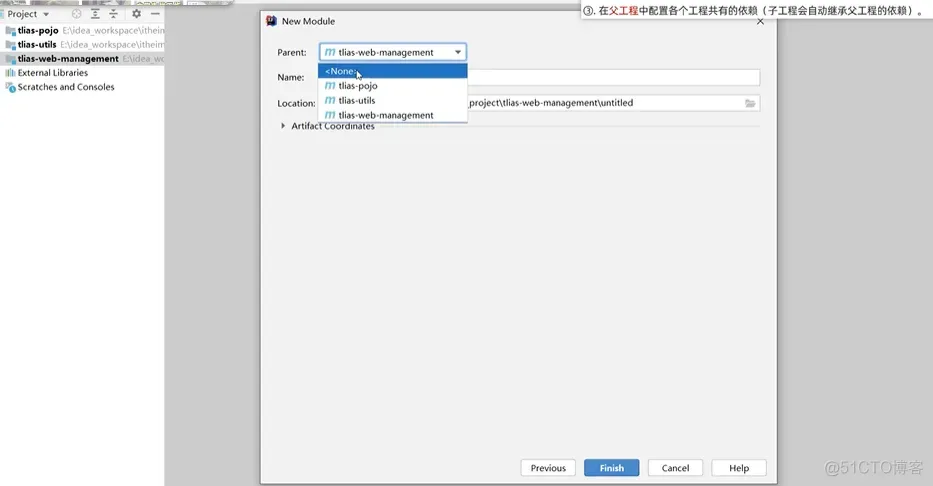This screenshot has width=933, height=486.
Task: Click the Expand All icon in Project panel
Action: pos(95,14)
